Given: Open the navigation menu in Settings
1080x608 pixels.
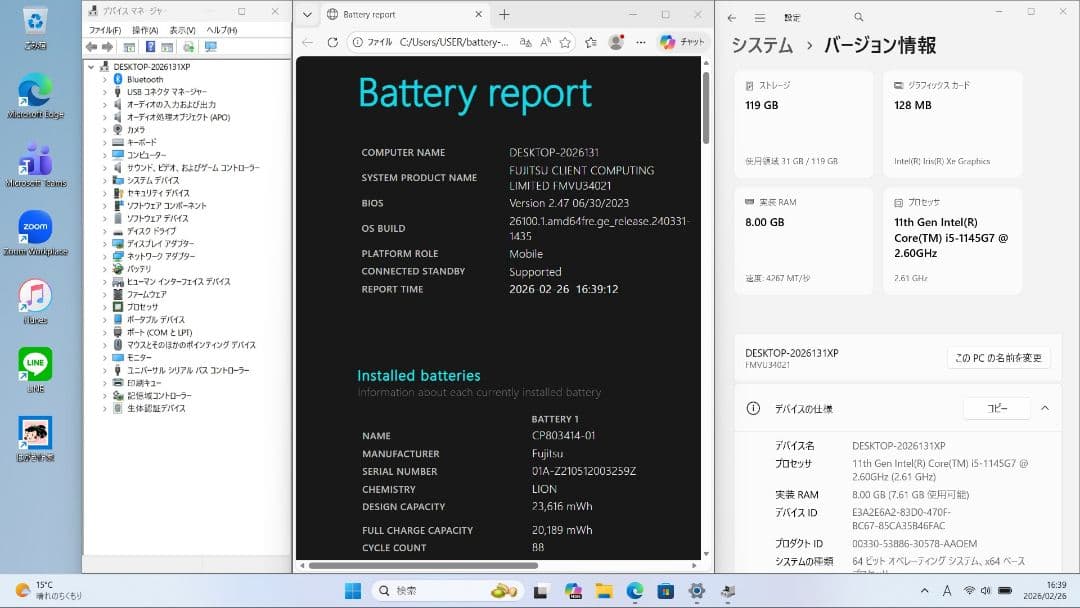Looking at the screenshot, I should point(761,16).
